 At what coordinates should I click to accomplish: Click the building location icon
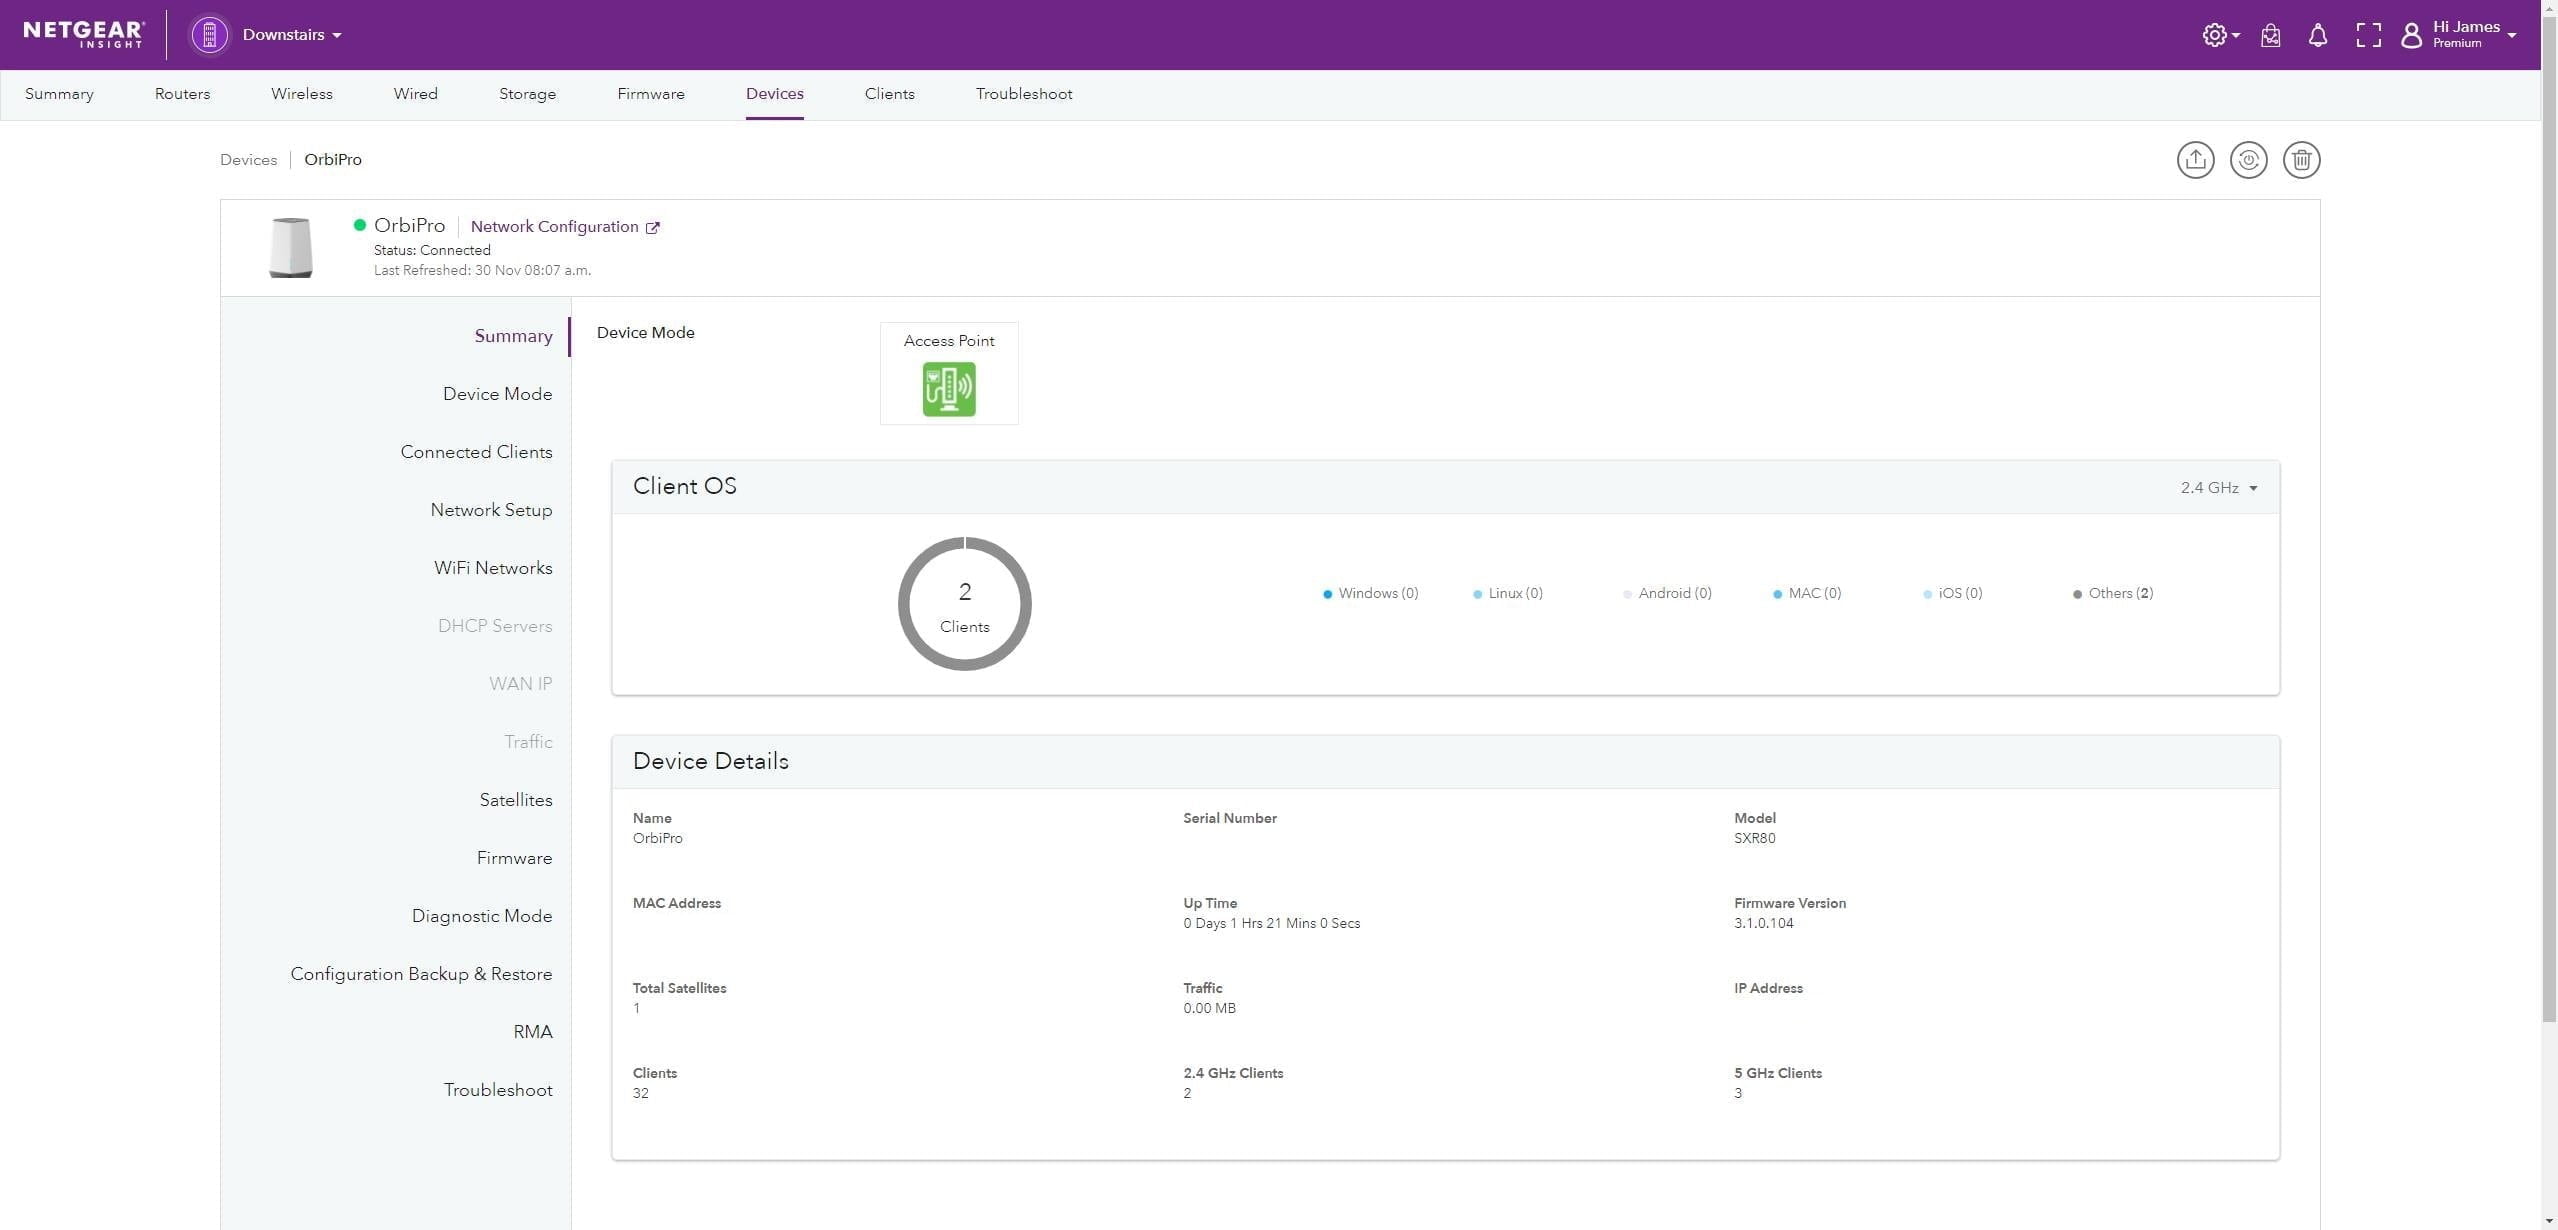pos(209,35)
